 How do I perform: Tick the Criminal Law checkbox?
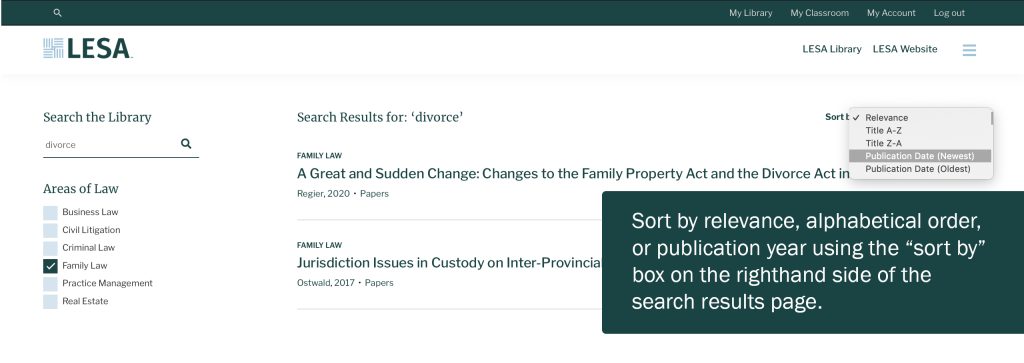click(x=50, y=248)
